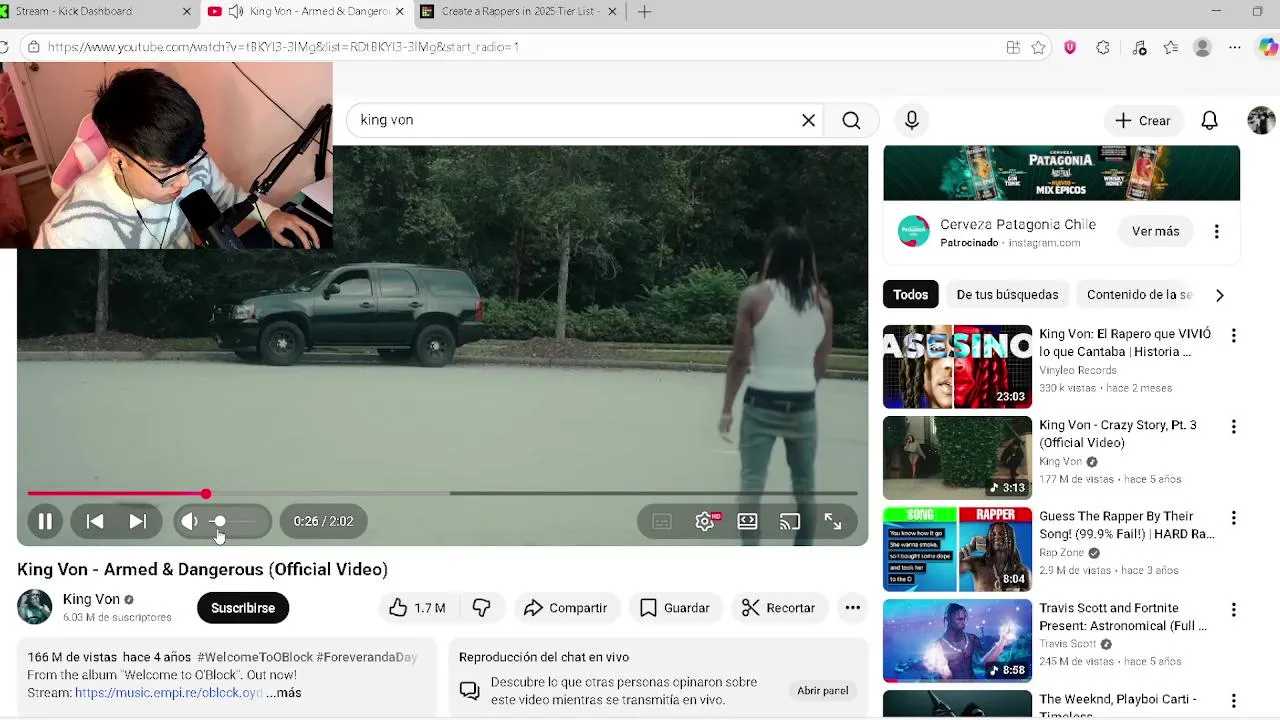
Task: Like the video thumbs up 1.7 M
Action: tap(417, 608)
